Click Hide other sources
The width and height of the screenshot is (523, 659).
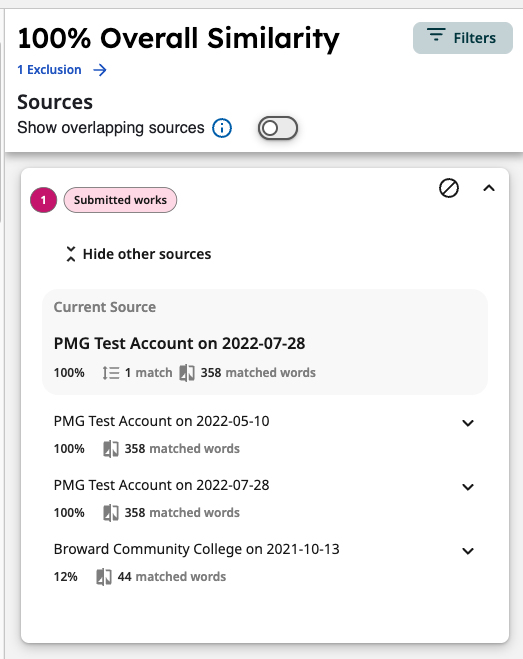click(147, 254)
